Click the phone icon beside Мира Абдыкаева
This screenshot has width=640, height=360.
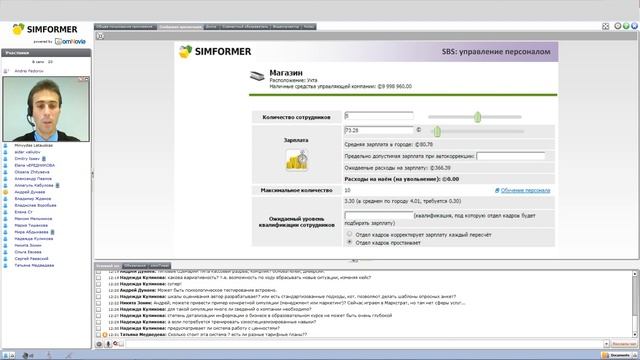pos(52,232)
